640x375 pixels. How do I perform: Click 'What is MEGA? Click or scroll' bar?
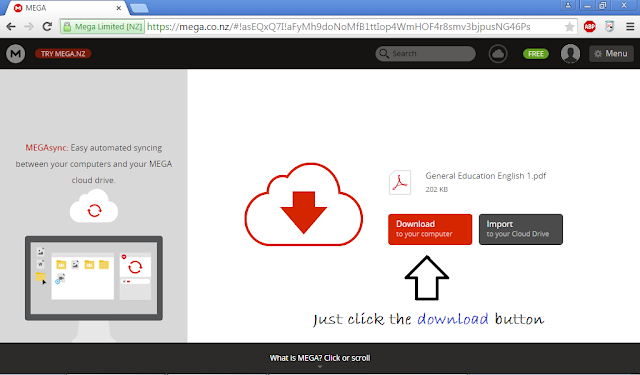coord(320,358)
